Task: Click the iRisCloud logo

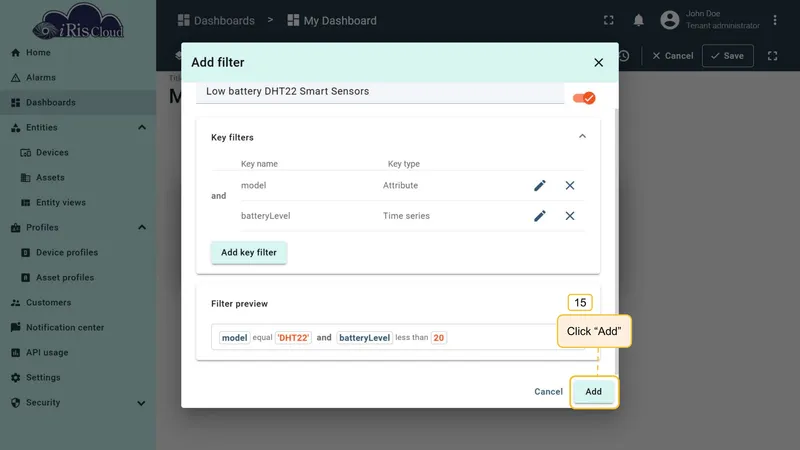Action: (x=78, y=21)
